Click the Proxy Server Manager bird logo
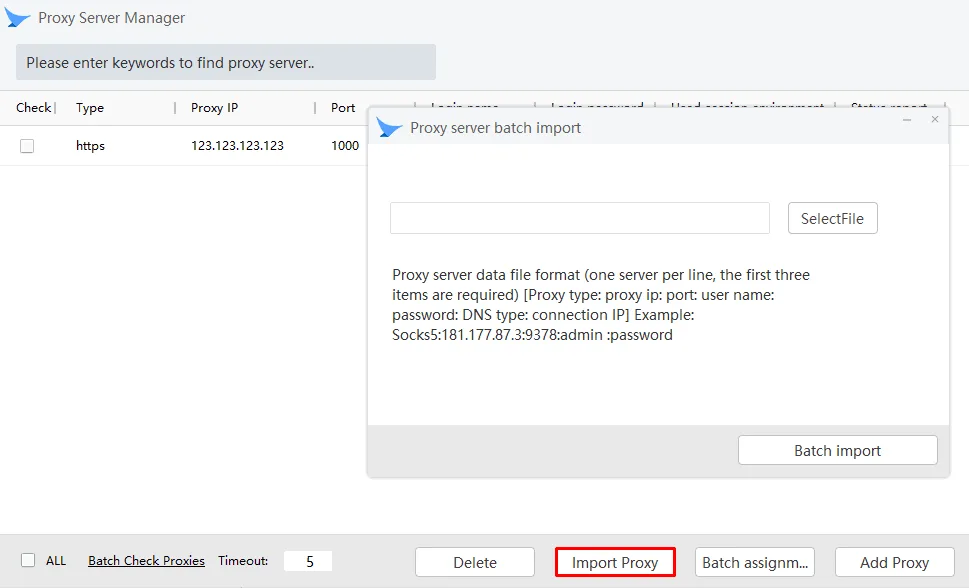Screen dimensions: 969x588 pyautogui.click(x=17, y=18)
